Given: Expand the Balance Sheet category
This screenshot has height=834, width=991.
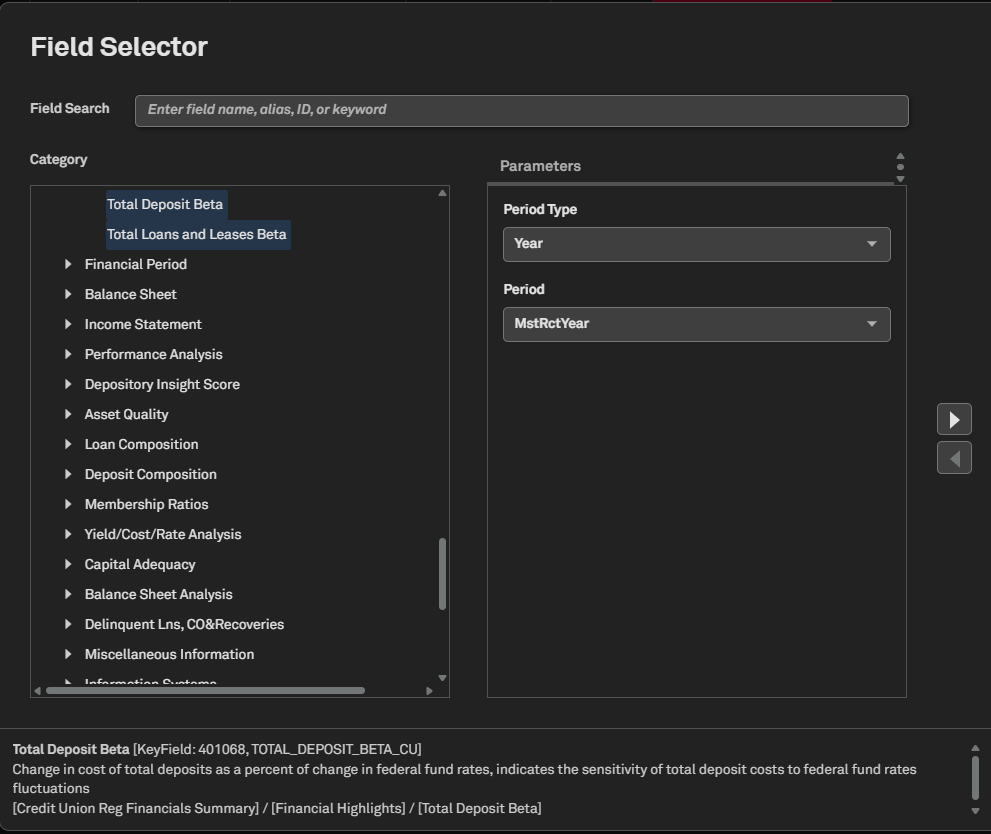Looking at the screenshot, I should (68, 294).
